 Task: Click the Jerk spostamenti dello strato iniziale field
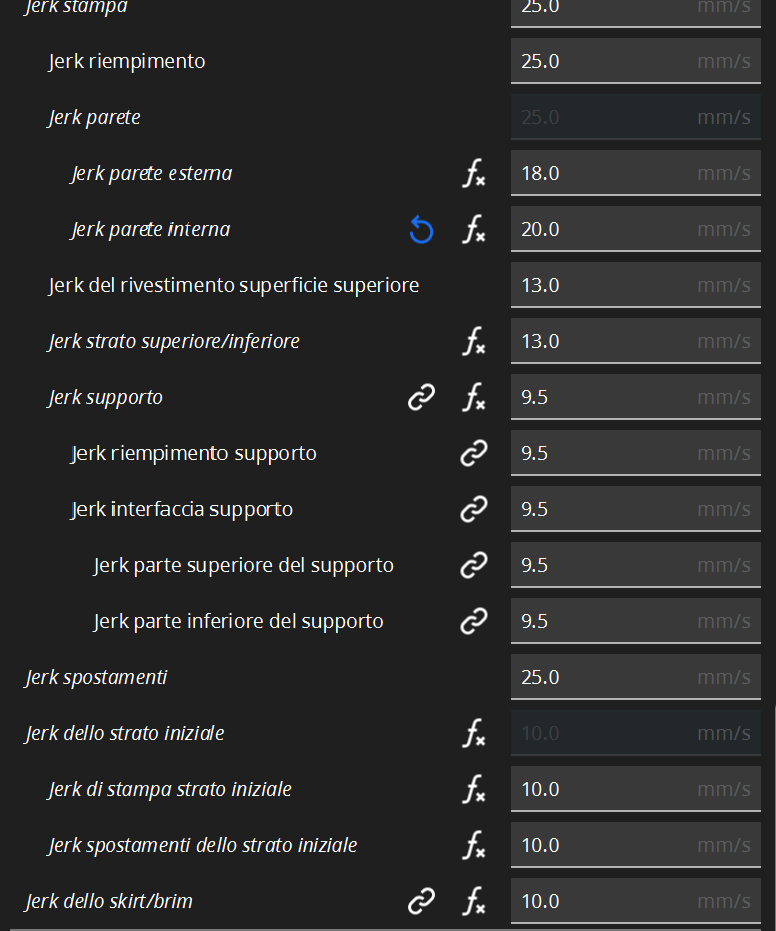click(x=634, y=845)
